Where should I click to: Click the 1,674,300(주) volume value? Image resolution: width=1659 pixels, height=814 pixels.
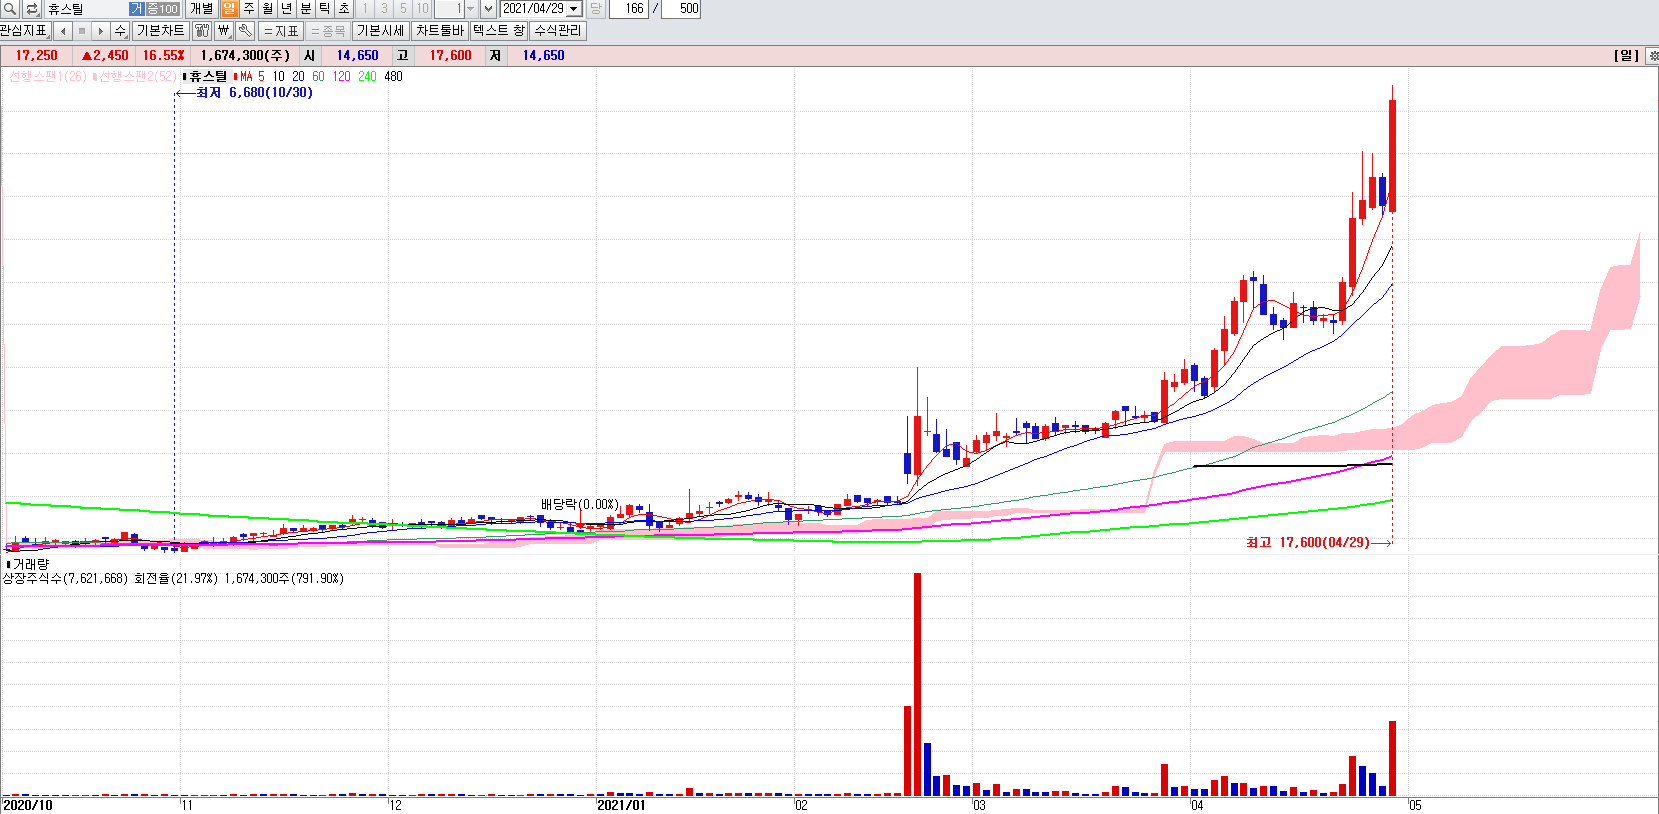coord(245,56)
